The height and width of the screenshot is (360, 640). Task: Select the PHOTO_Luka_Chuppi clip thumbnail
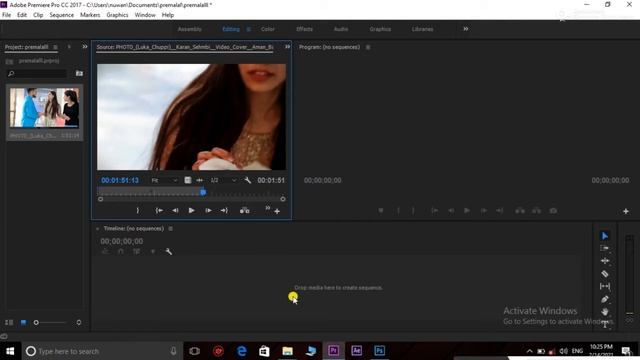click(x=44, y=108)
